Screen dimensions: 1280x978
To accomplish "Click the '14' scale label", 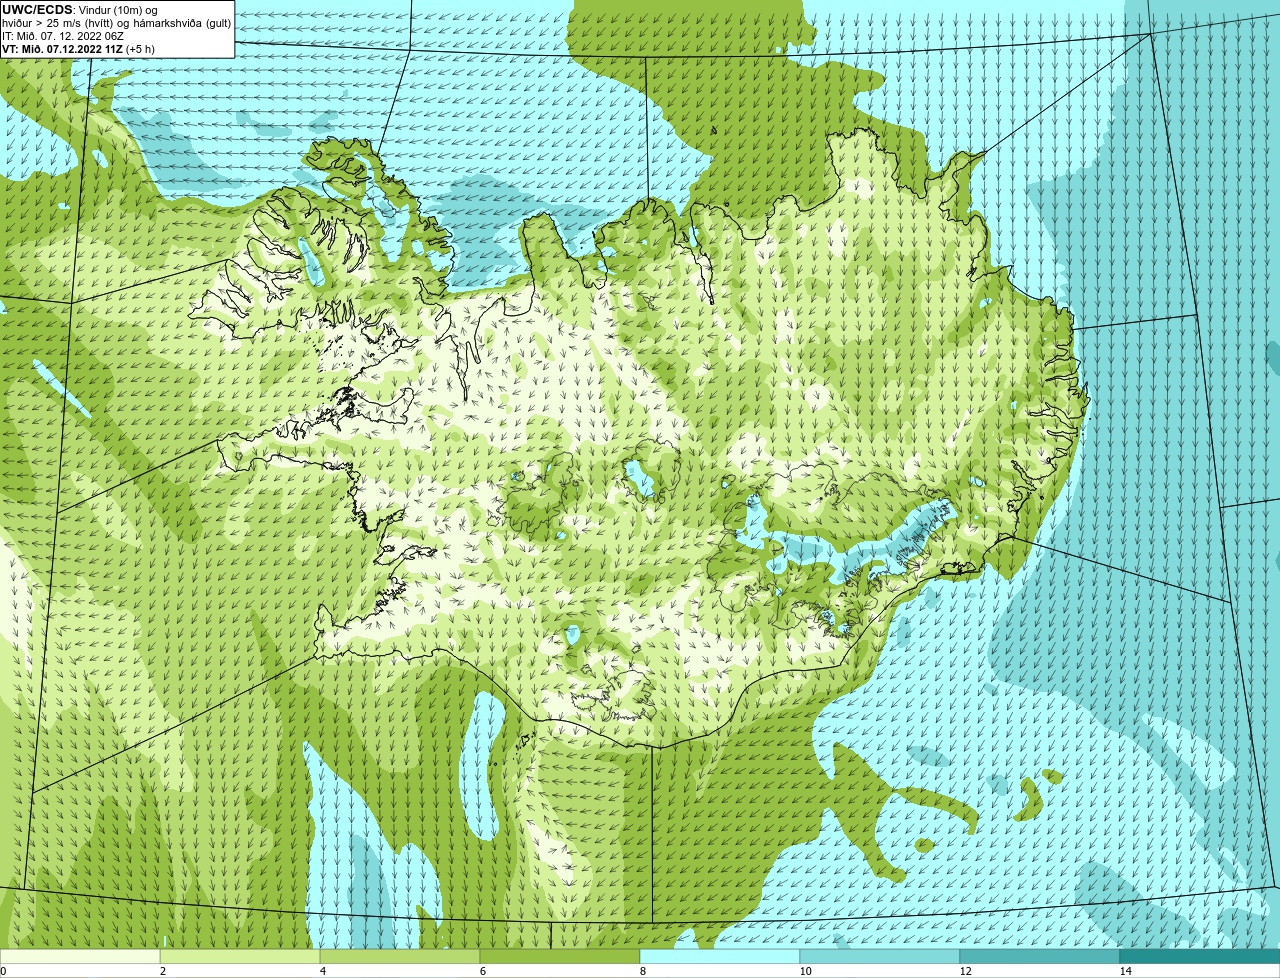I will 1125,971.
